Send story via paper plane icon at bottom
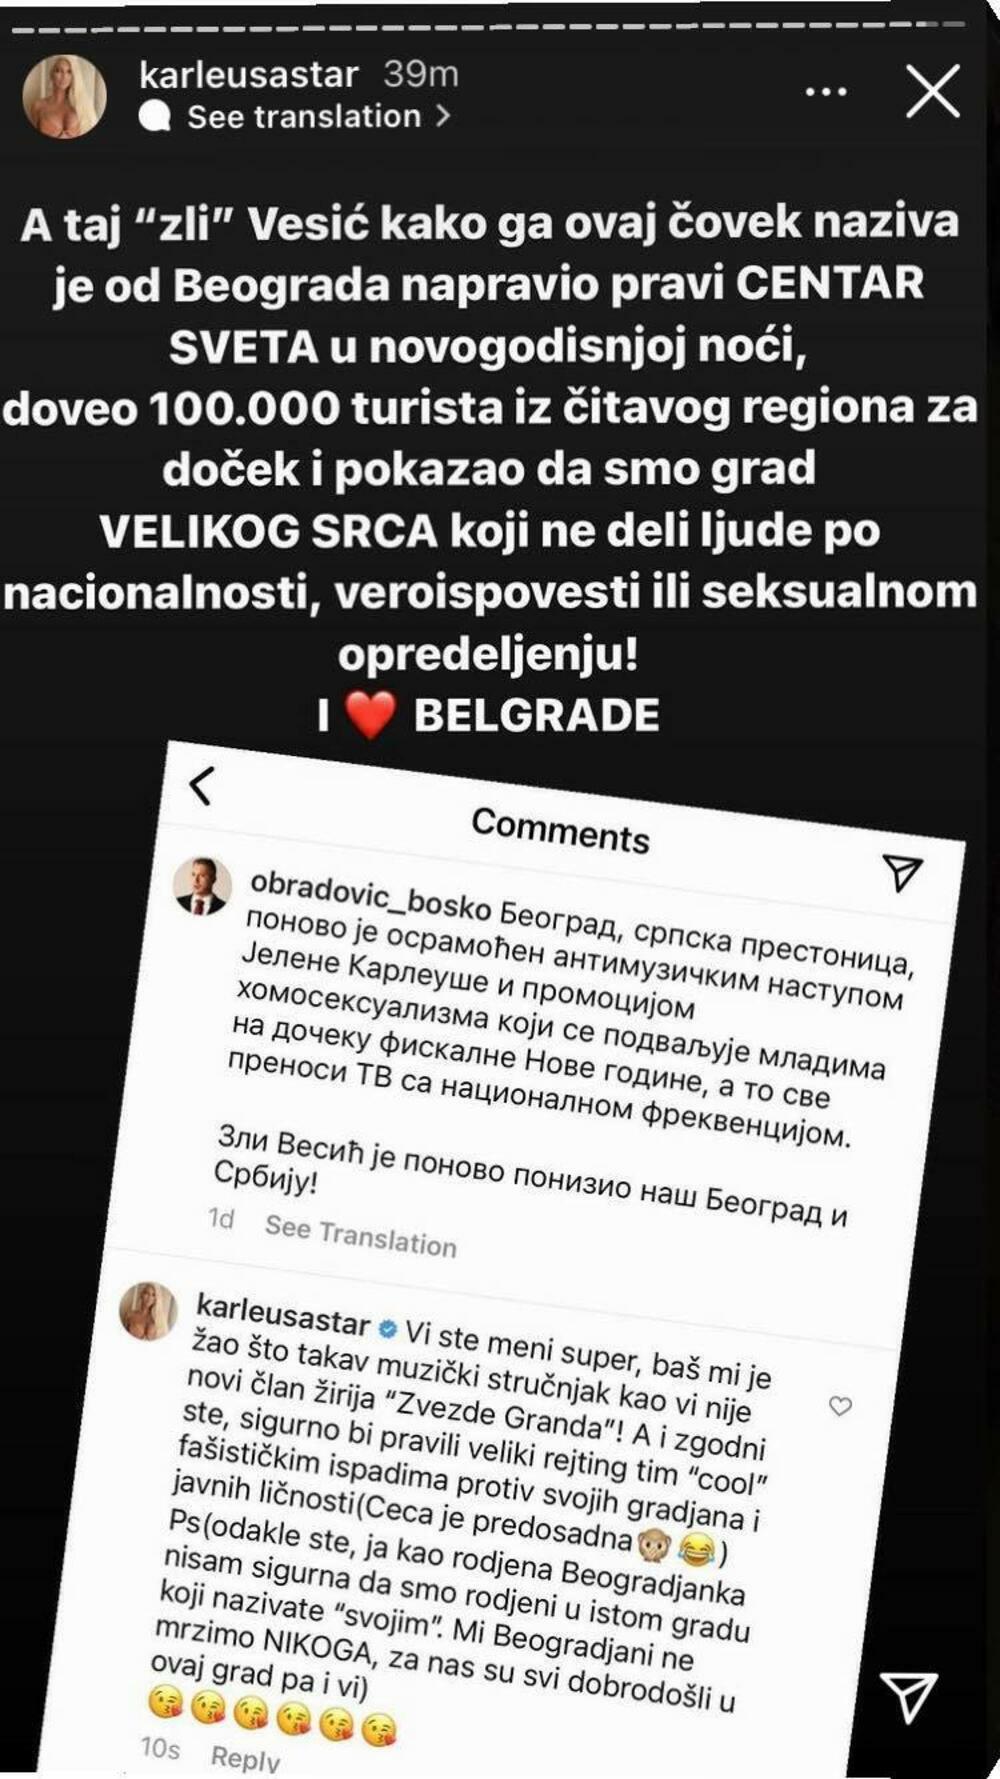The height and width of the screenshot is (1779, 1000). (909, 1695)
